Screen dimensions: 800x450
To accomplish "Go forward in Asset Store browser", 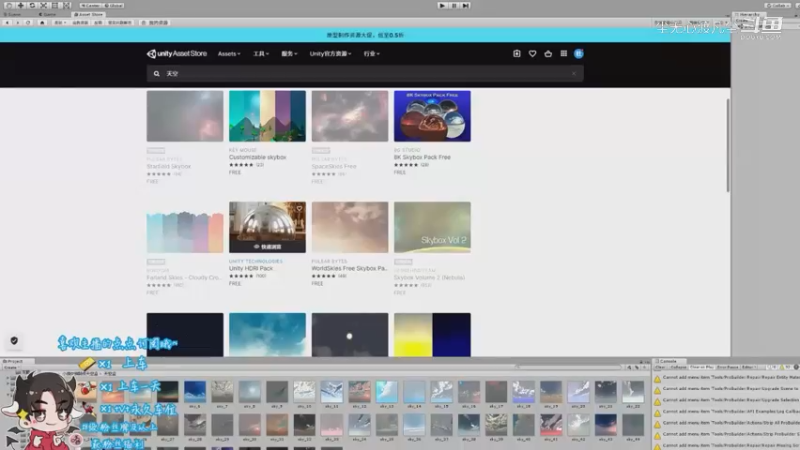I will click(x=17, y=22).
